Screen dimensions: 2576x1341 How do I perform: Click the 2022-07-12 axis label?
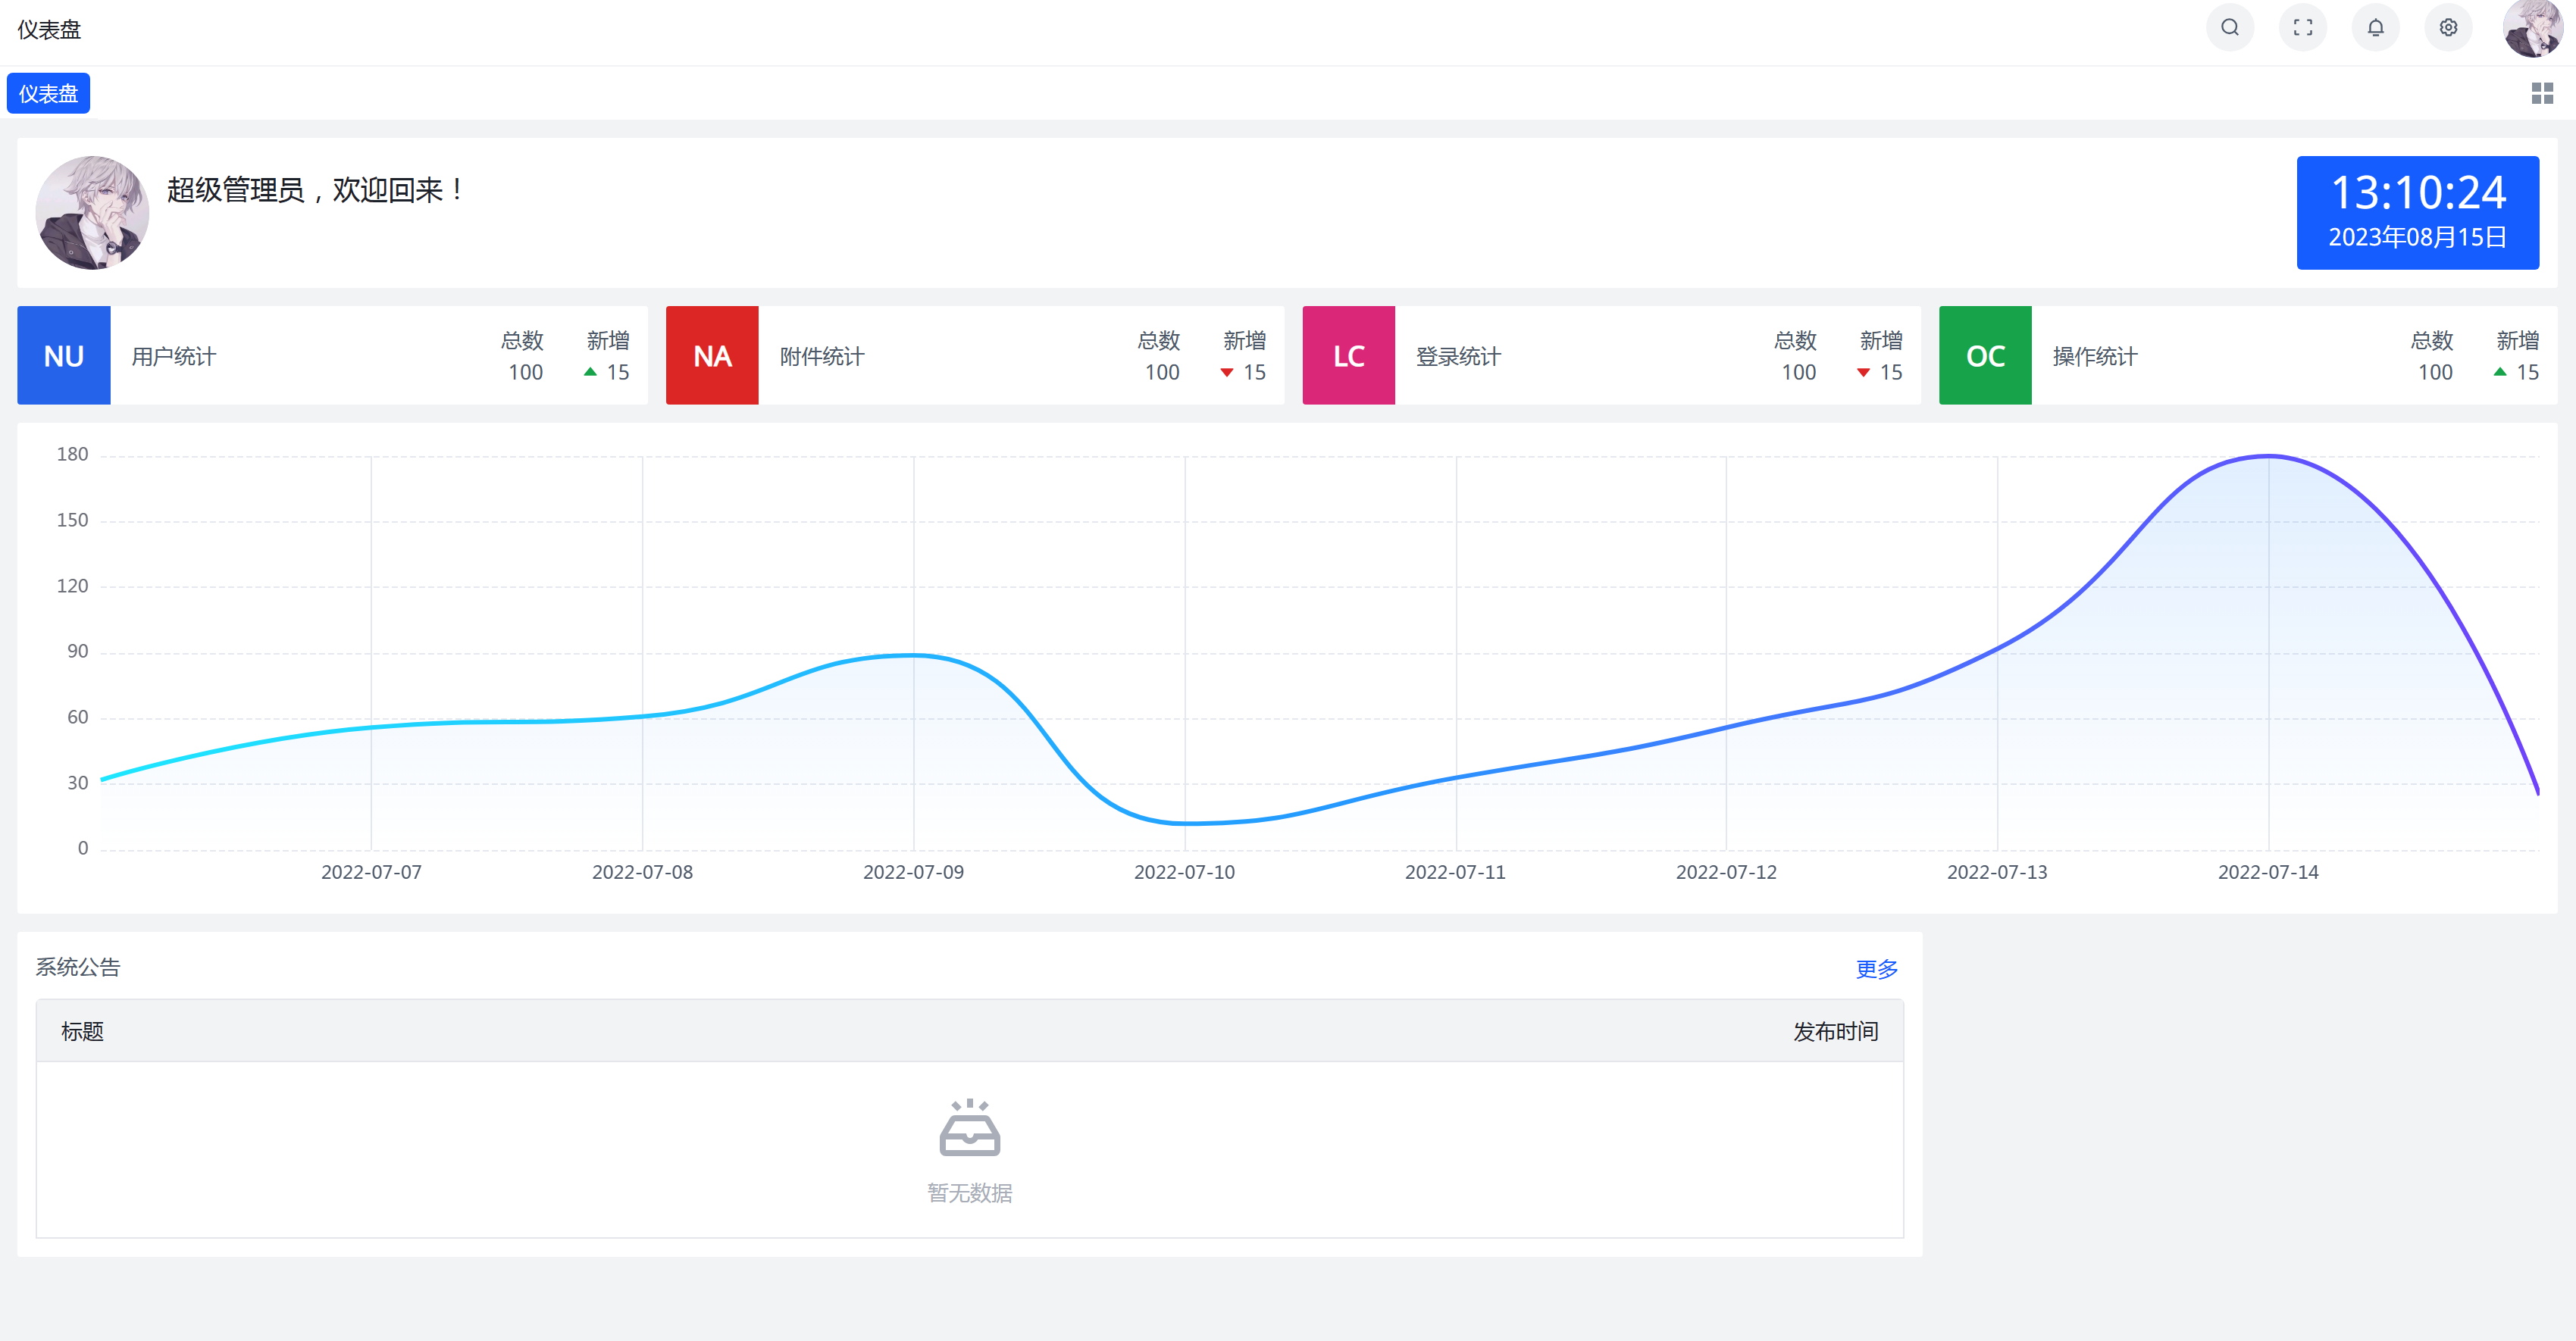1726,872
